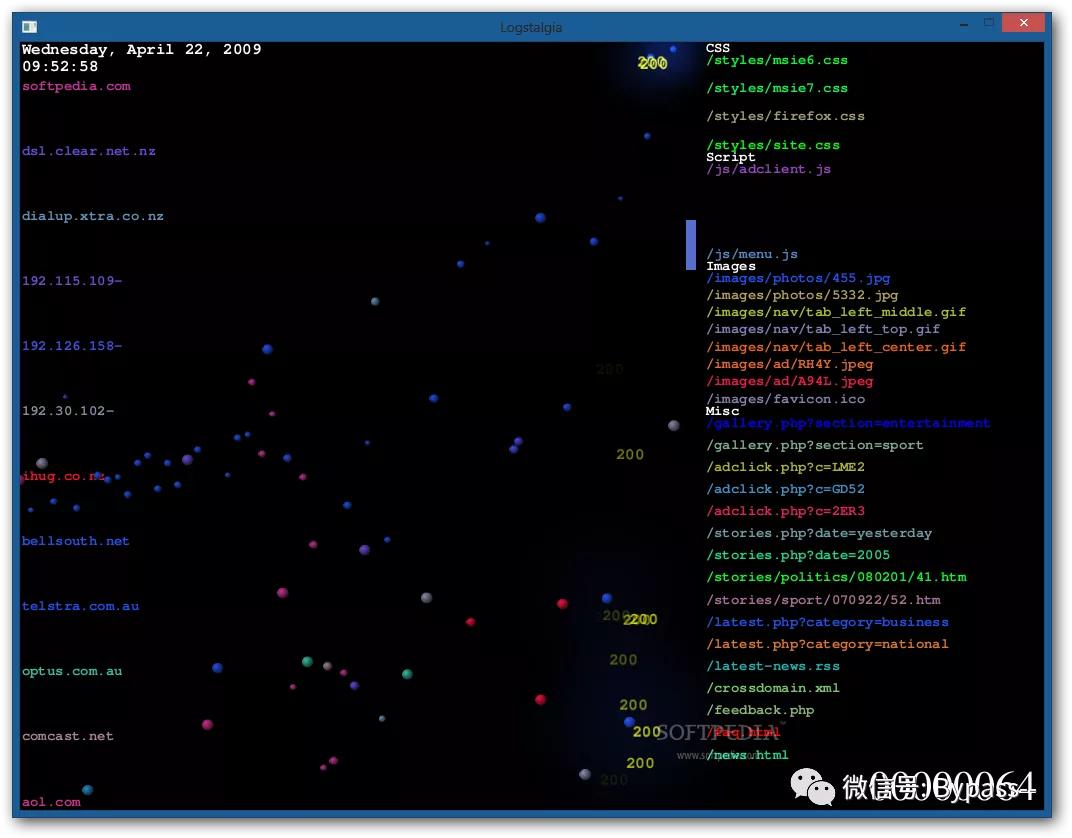This screenshot has height=838, width=1072.
Task: Select the host 'aol.com'
Action: pos(51,802)
